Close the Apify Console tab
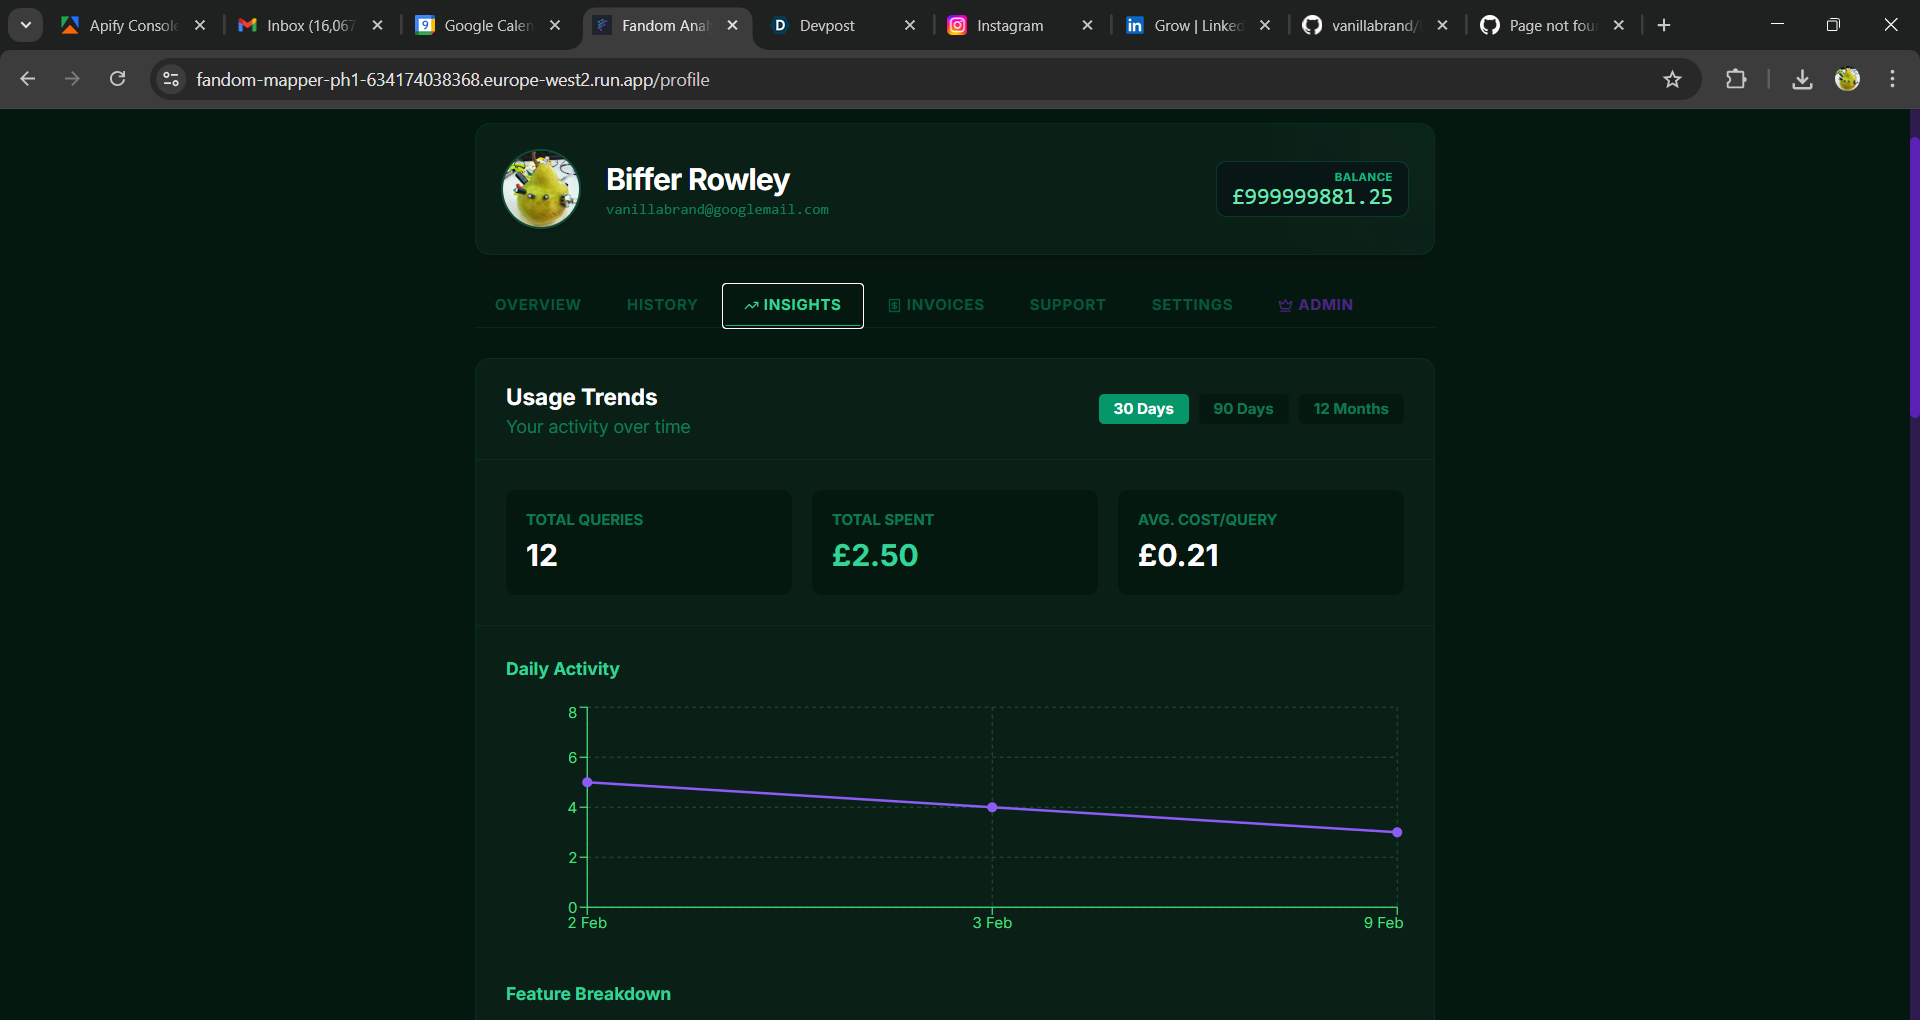The width and height of the screenshot is (1920, 1020). tap(200, 25)
